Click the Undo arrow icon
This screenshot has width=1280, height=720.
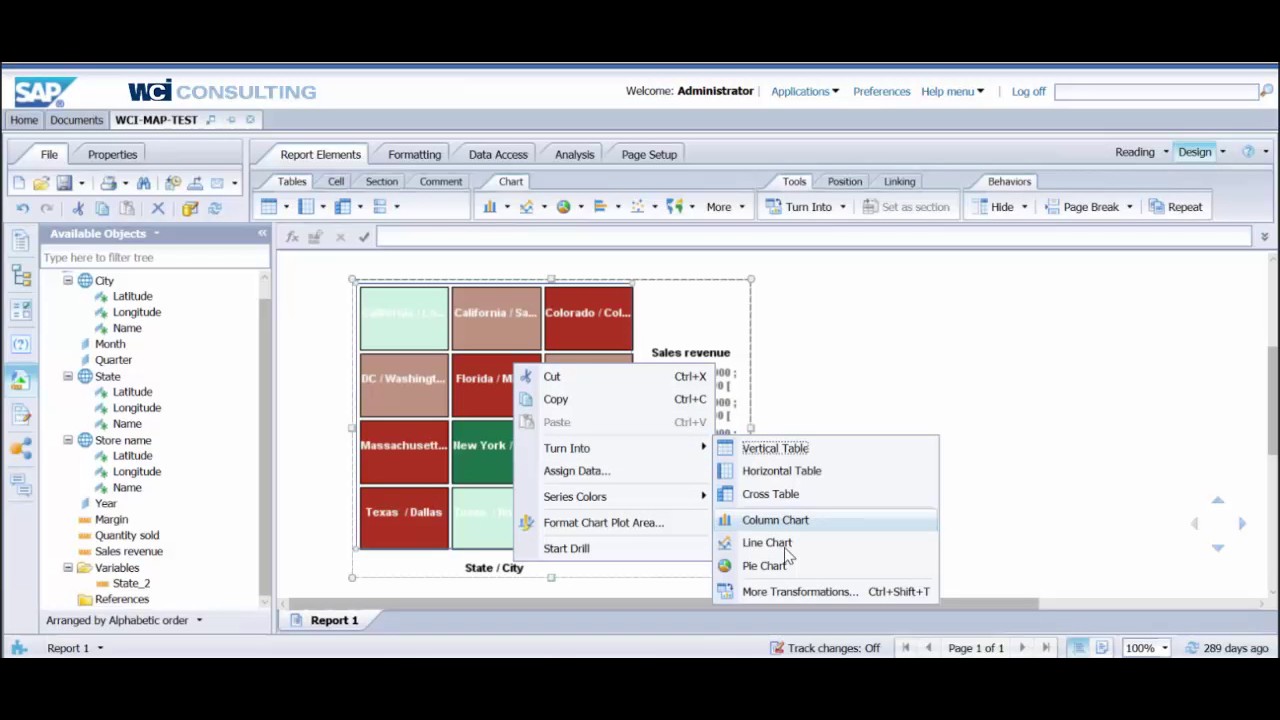coord(23,209)
